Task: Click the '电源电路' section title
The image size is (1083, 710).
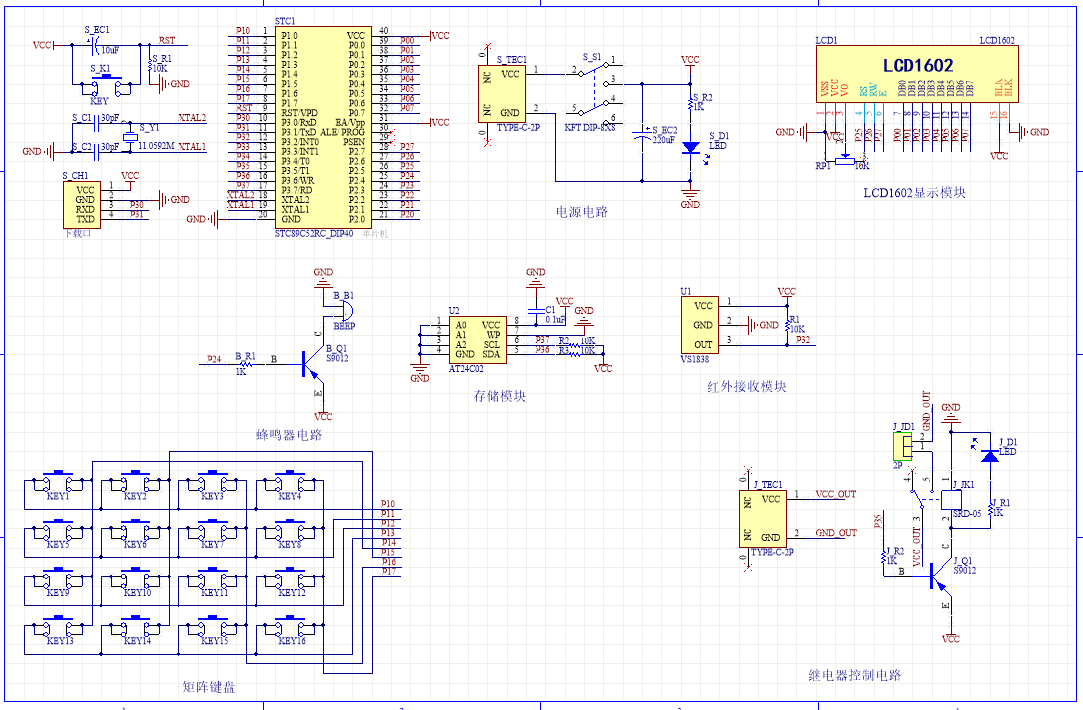Action: (x=582, y=212)
